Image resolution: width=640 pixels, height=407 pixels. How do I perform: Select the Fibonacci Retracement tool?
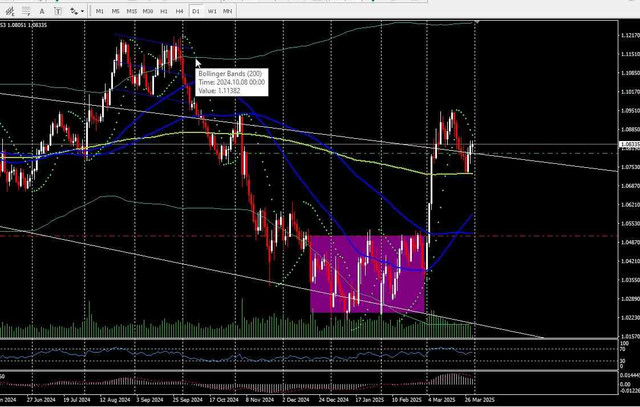[26, 11]
